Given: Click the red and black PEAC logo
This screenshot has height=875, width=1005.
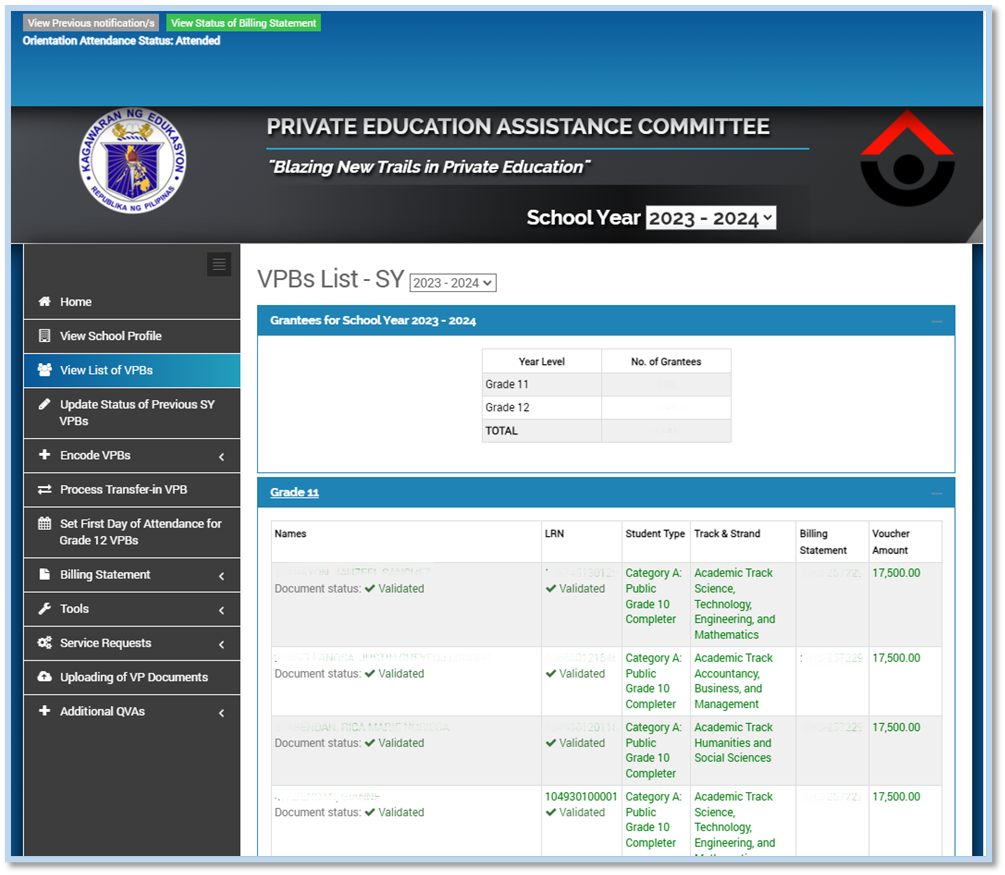Looking at the screenshot, I should click(x=907, y=158).
